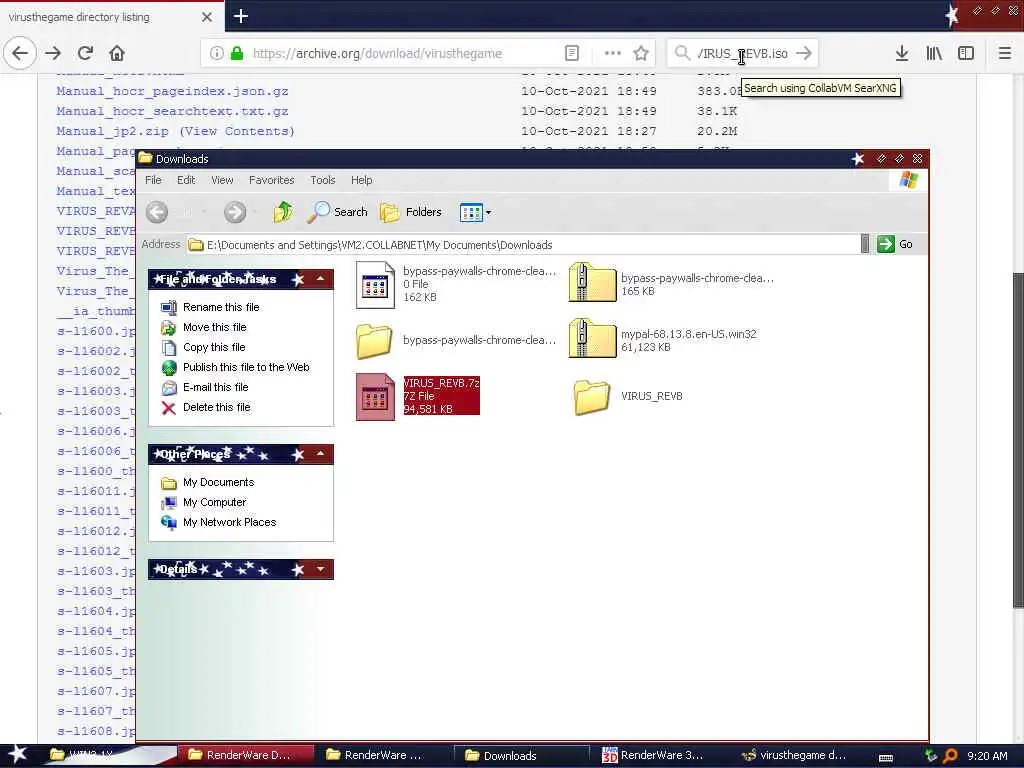The width and height of the screenshot is (1024, 768).
Task: Open the View menu
Action: click(222, 180)
